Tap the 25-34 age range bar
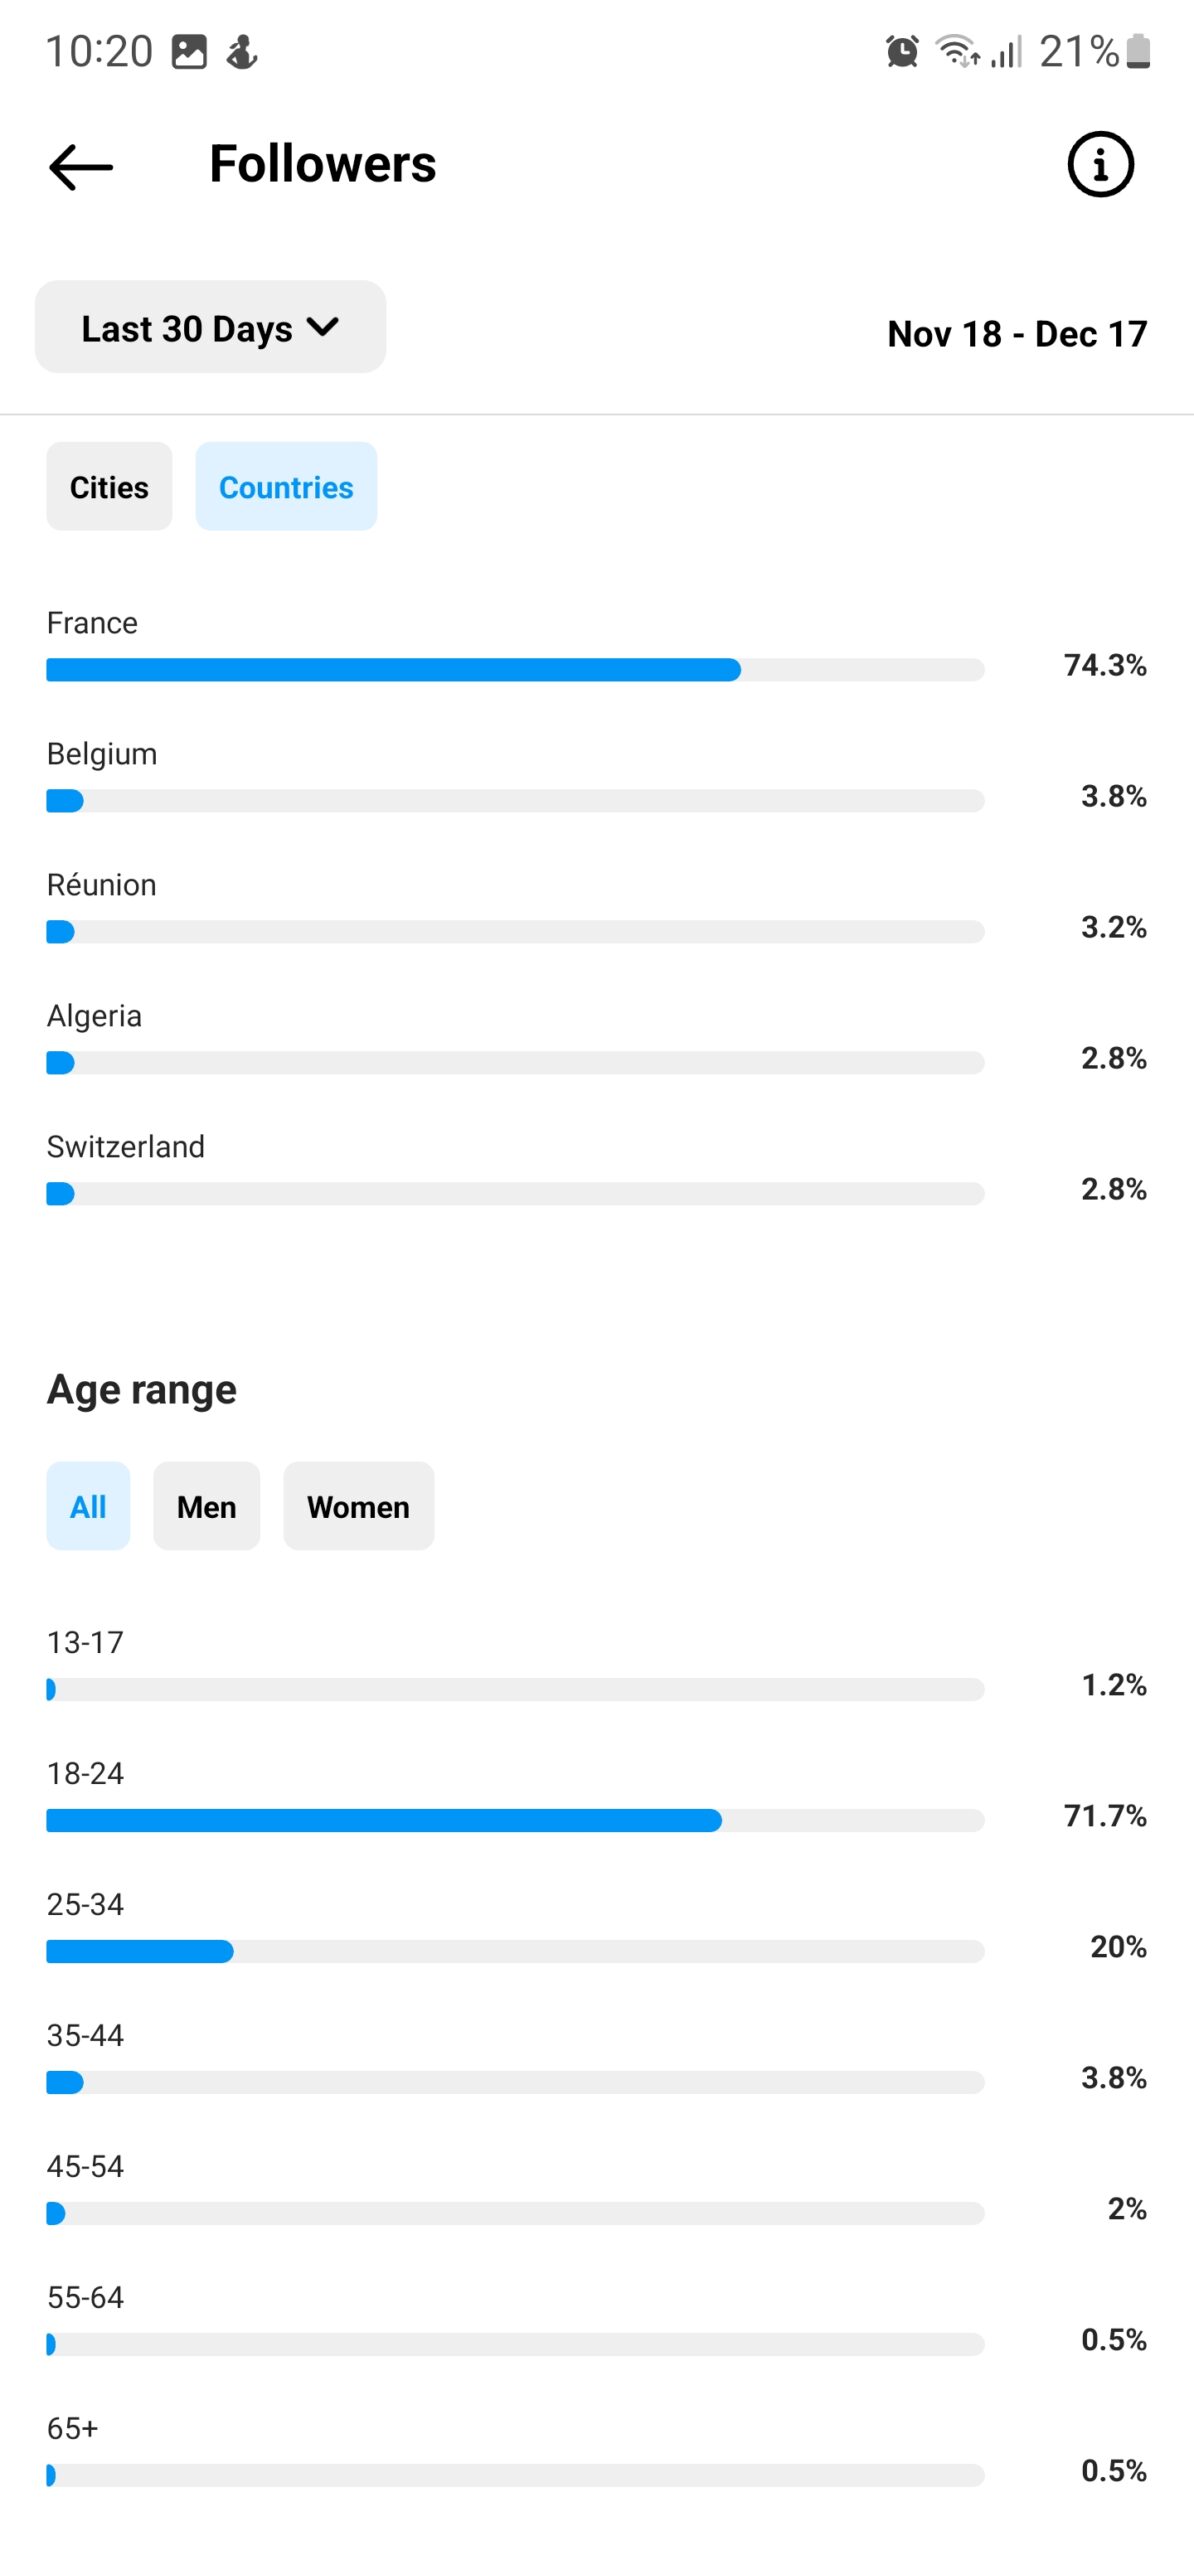Viewport: 1194px width, 2560px height. [x=514, y=1951]
